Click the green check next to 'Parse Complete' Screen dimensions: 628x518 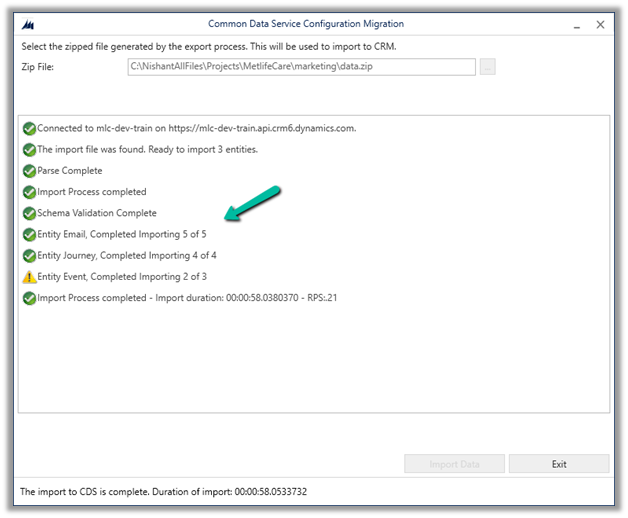(29, 171)
